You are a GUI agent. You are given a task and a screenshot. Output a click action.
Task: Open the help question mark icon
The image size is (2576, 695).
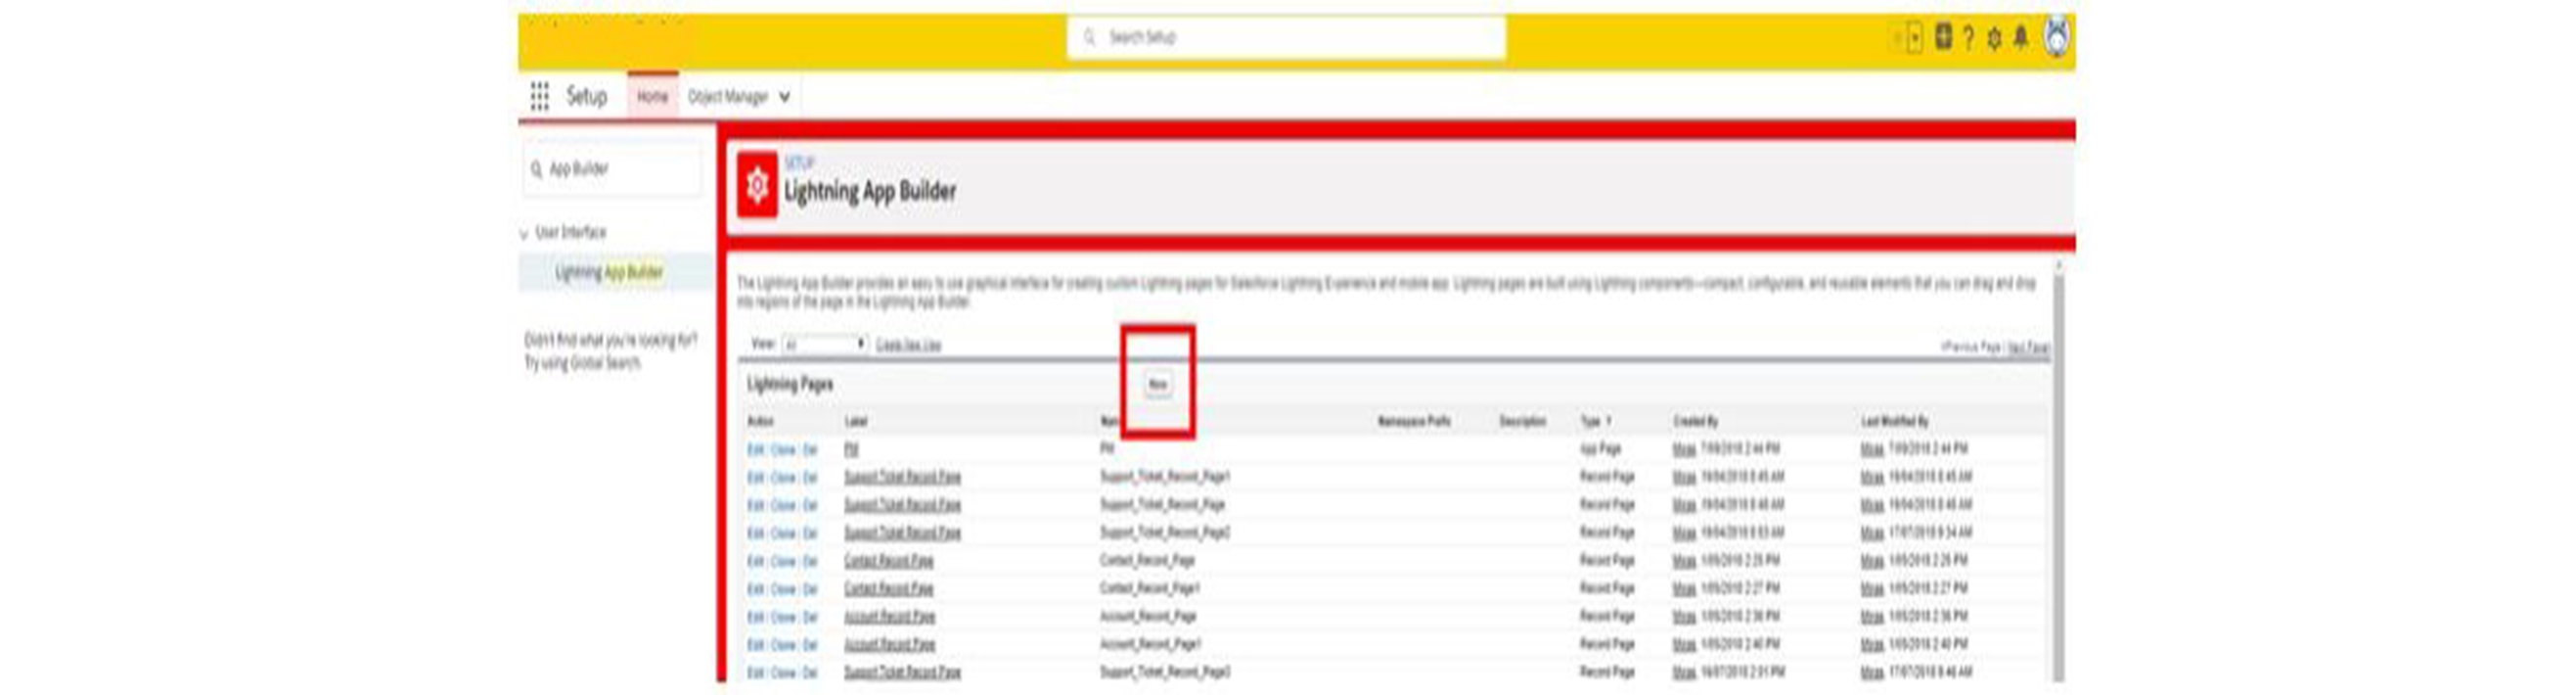[1968, 38]
